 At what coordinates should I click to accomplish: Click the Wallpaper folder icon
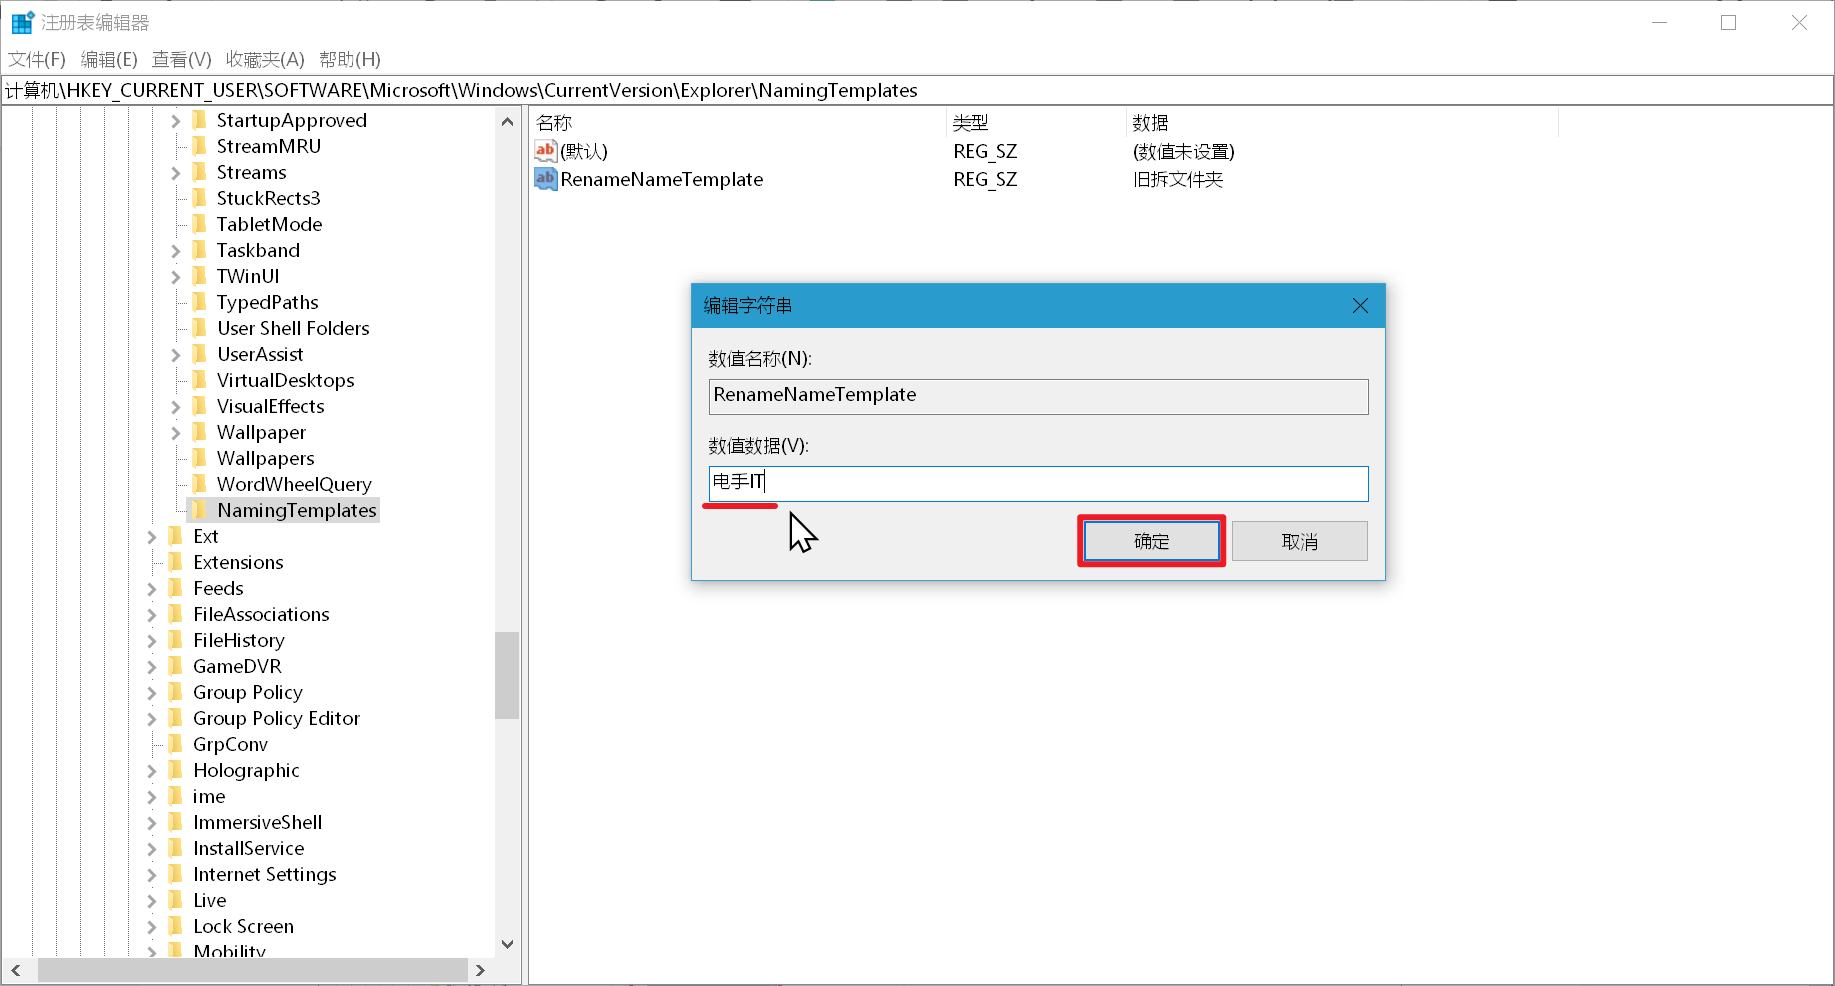199,432
